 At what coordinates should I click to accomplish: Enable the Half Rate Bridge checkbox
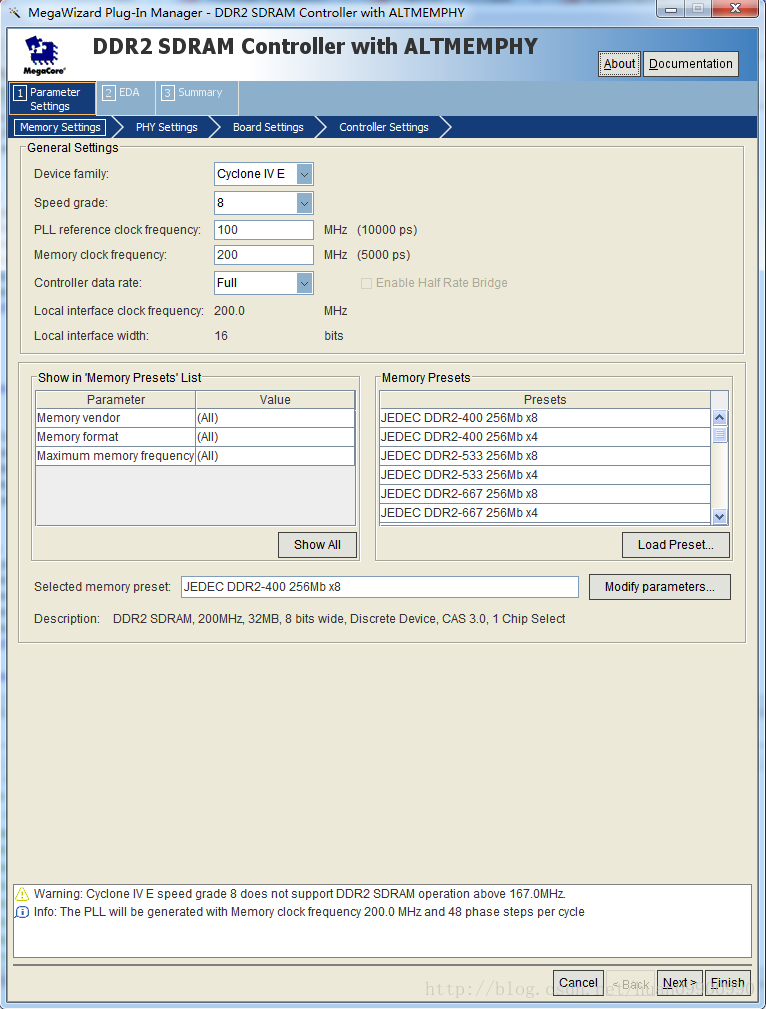coord(366,283)
